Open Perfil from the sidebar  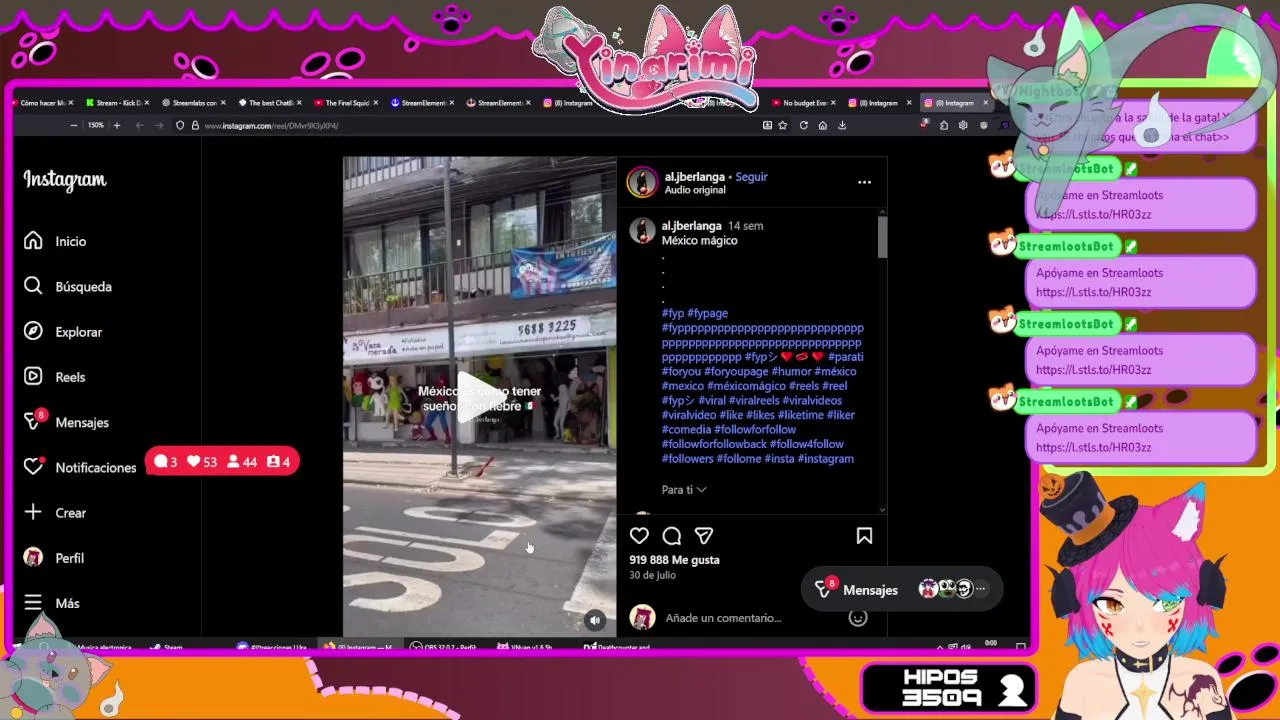pyautogui.click(x=54, y=558)
